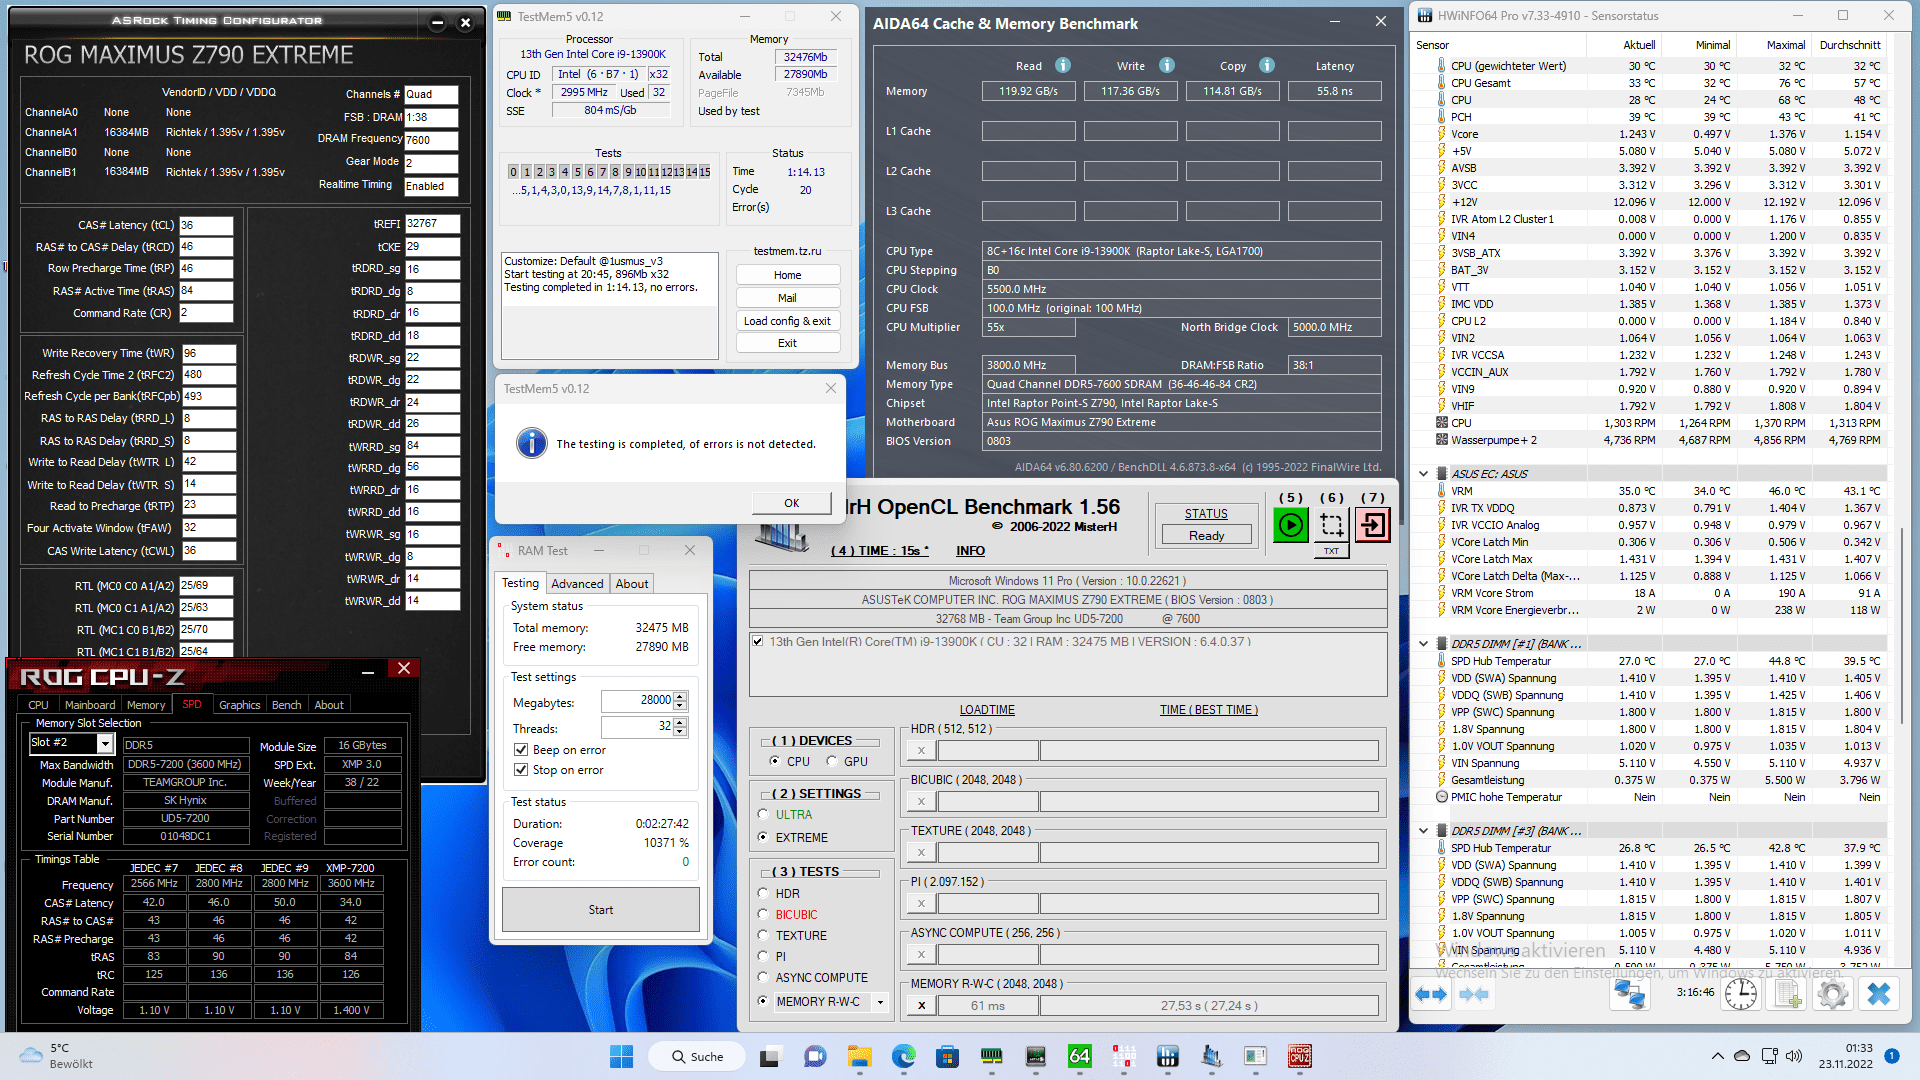
Task: Click blue X close sensors icon in HWiNFO
Action: 1879,993
